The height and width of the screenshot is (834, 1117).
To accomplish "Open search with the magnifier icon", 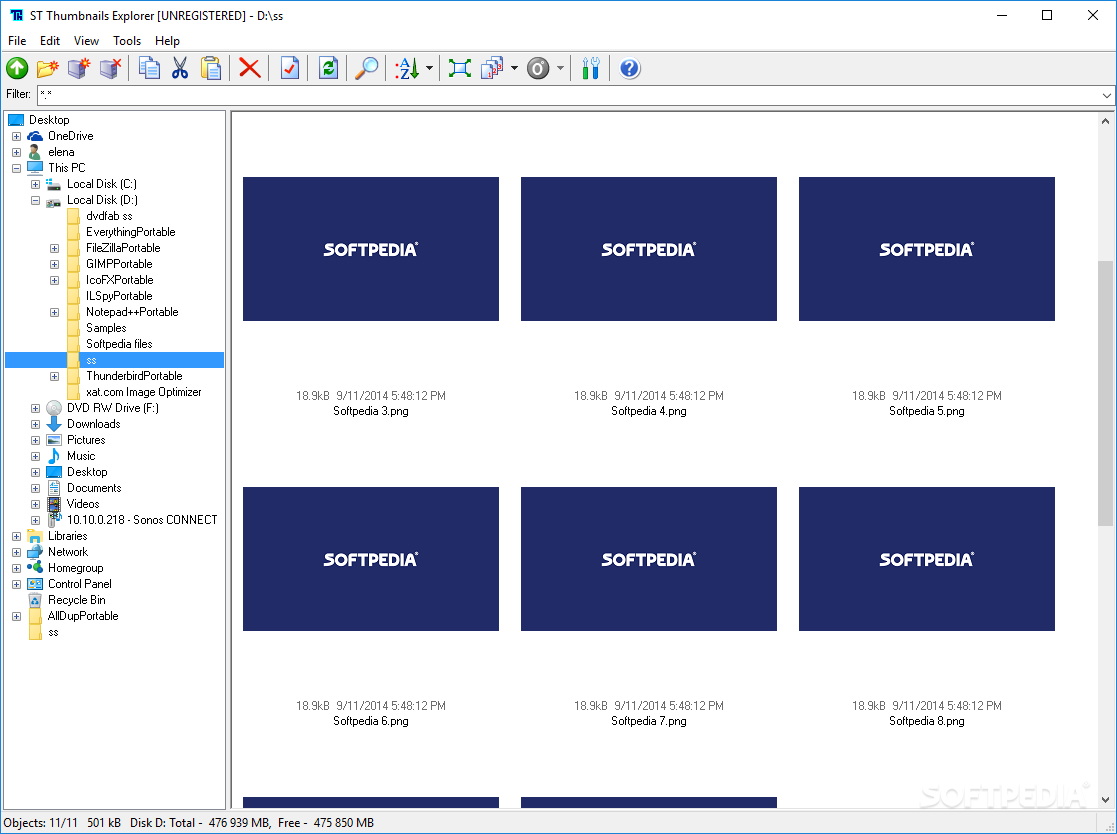I will click(367, 68).
